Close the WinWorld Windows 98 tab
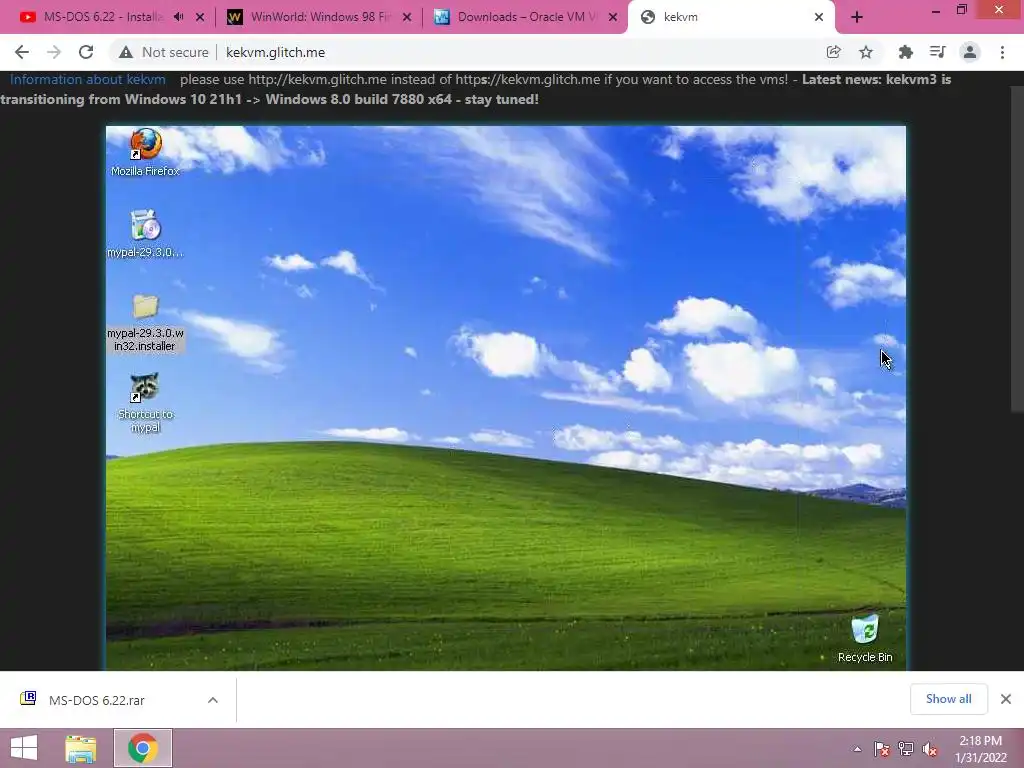 pos(407,17)
